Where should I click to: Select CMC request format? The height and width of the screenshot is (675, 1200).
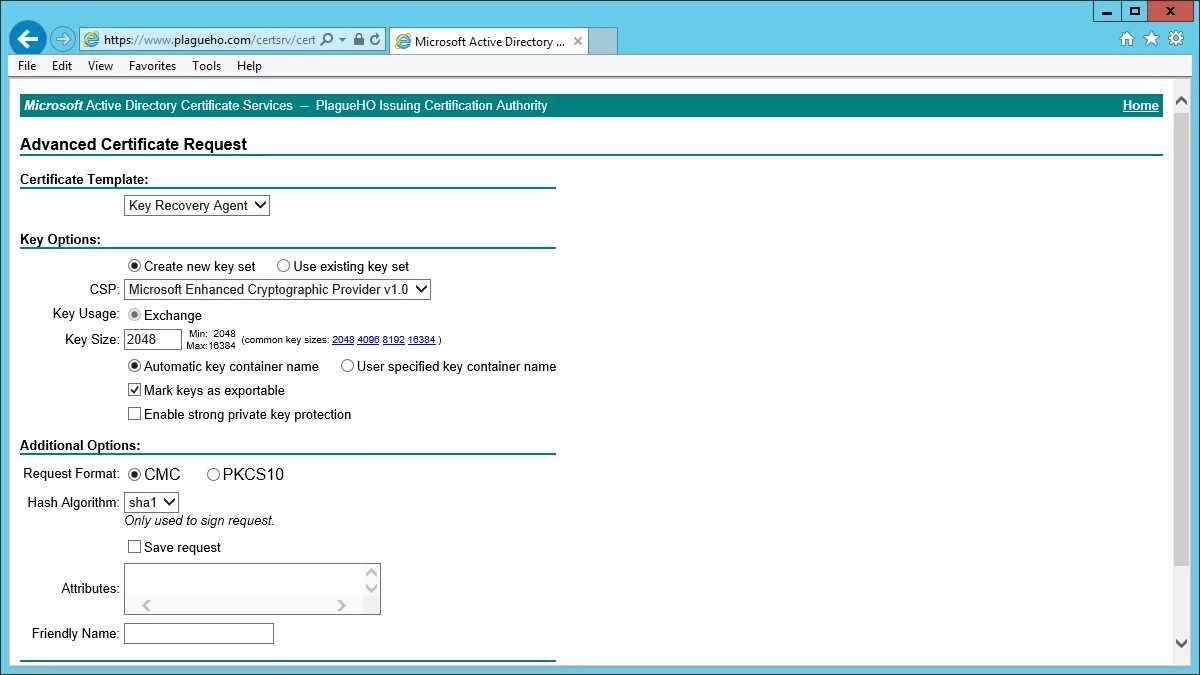(135, 474)
